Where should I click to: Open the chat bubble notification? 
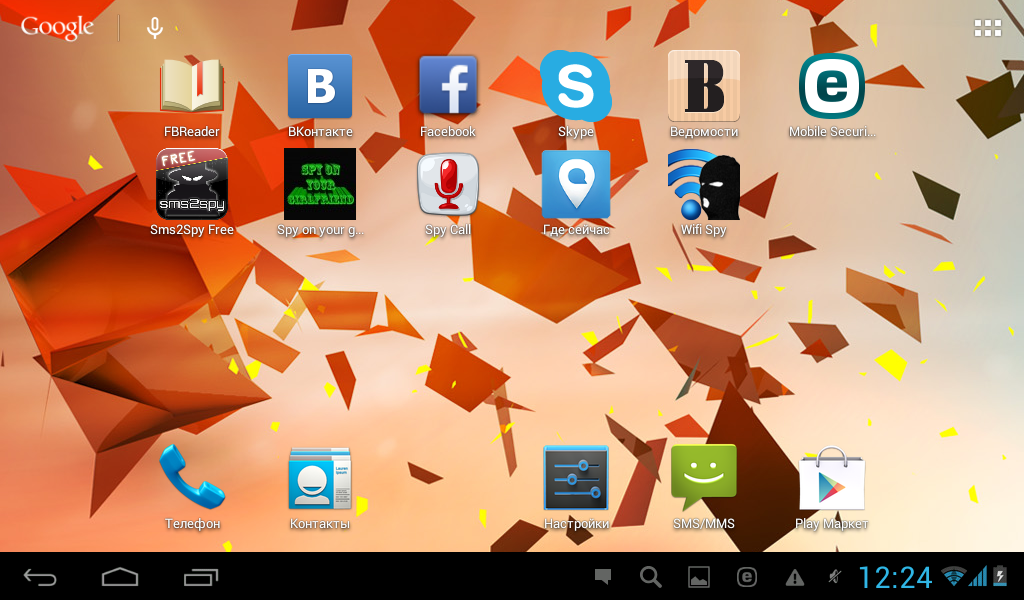pos(603,576)
